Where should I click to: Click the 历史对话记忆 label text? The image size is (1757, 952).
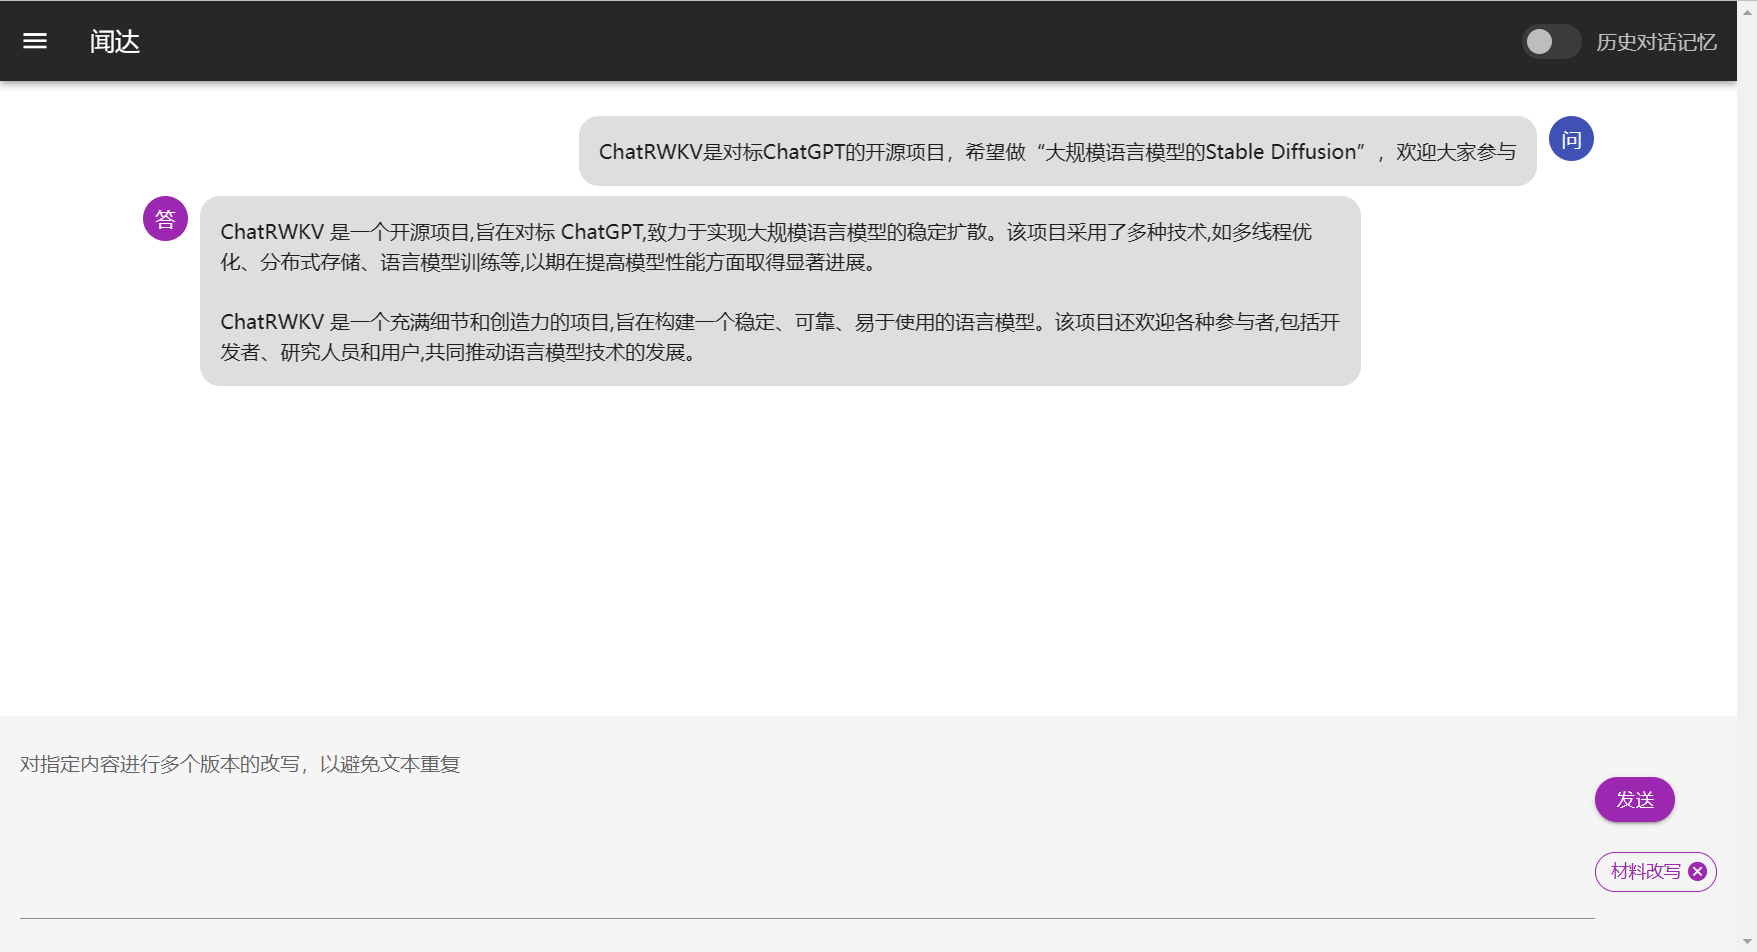[1656, 42]
